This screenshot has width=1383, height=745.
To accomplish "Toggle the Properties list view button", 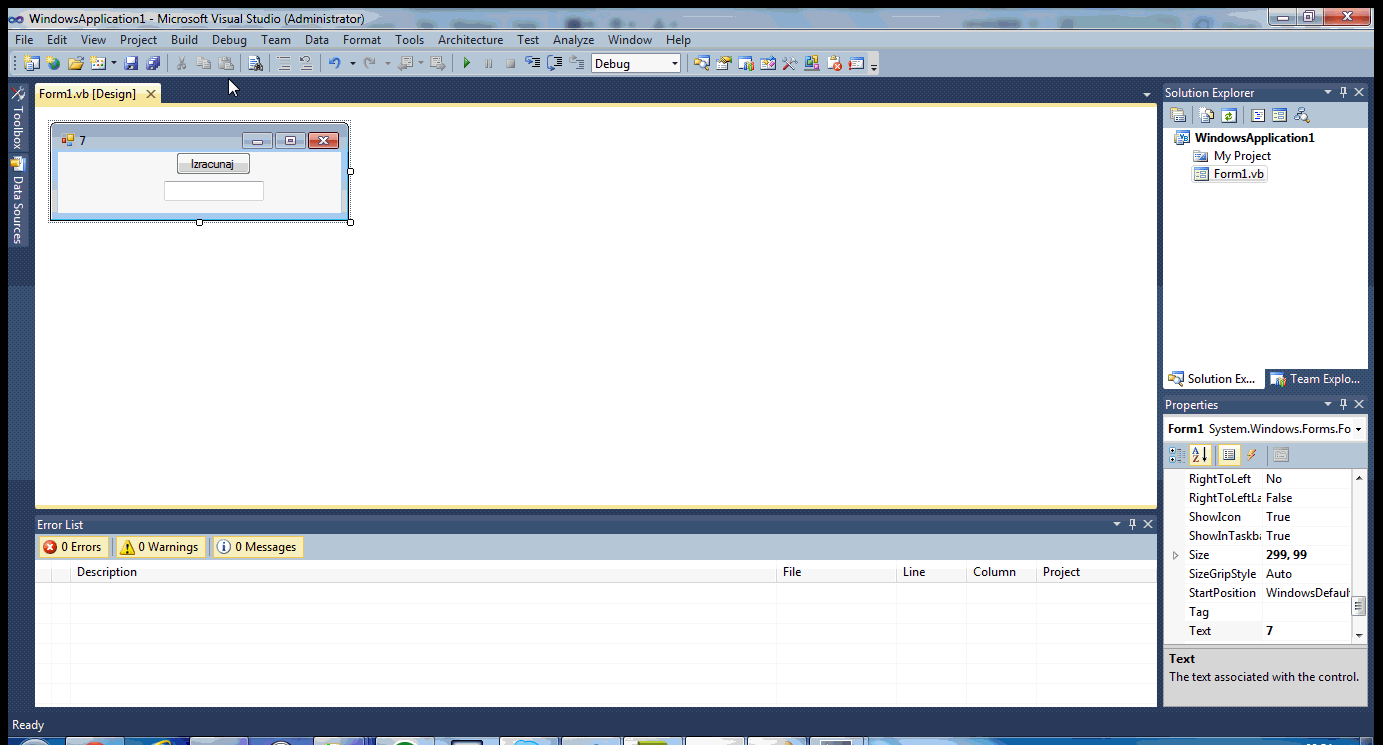I will point(1229,455).
